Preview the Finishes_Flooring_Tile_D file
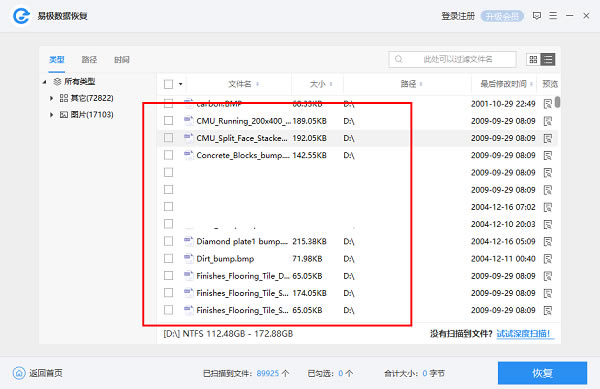 coord(548,276)
